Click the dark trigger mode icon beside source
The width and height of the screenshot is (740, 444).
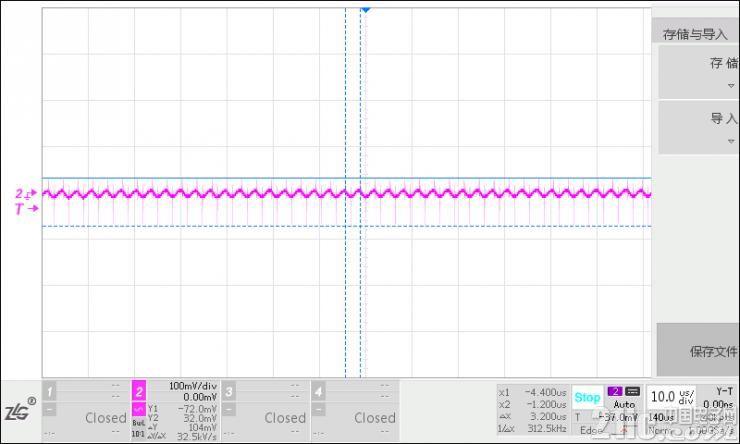632,392
